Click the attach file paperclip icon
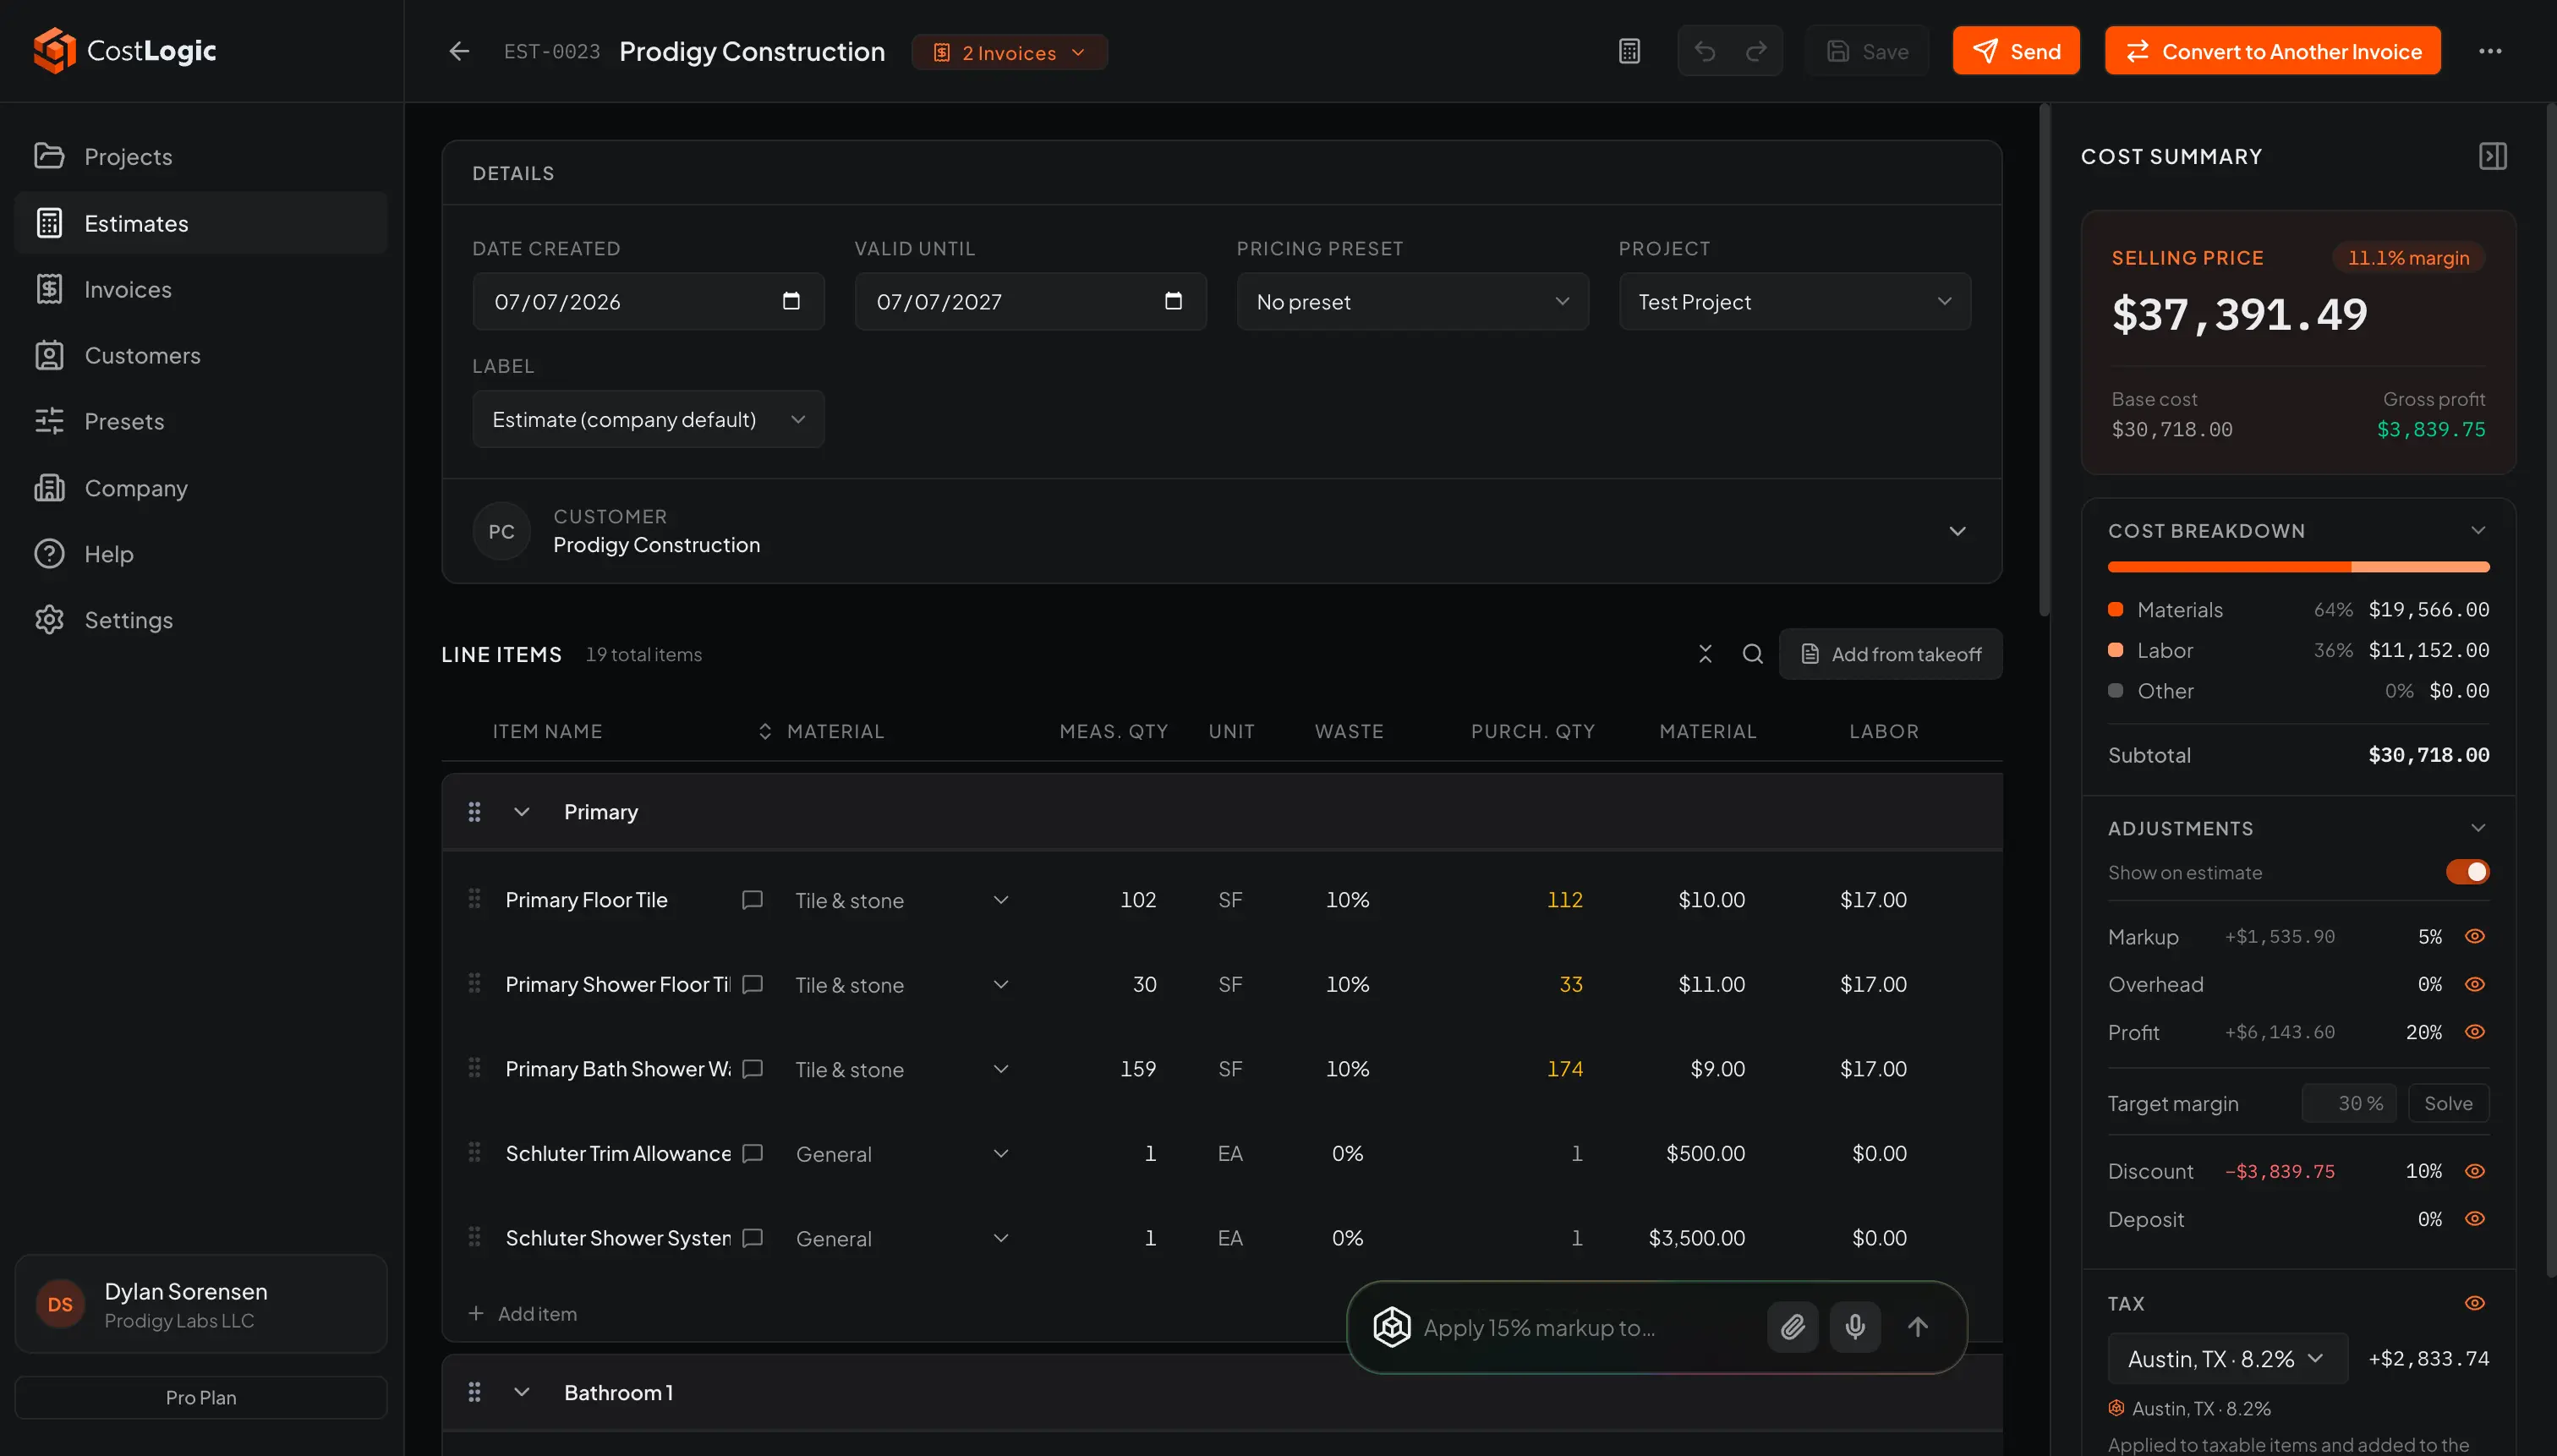Screen dimensions: 2557x1456 tap(1792, 1327)
